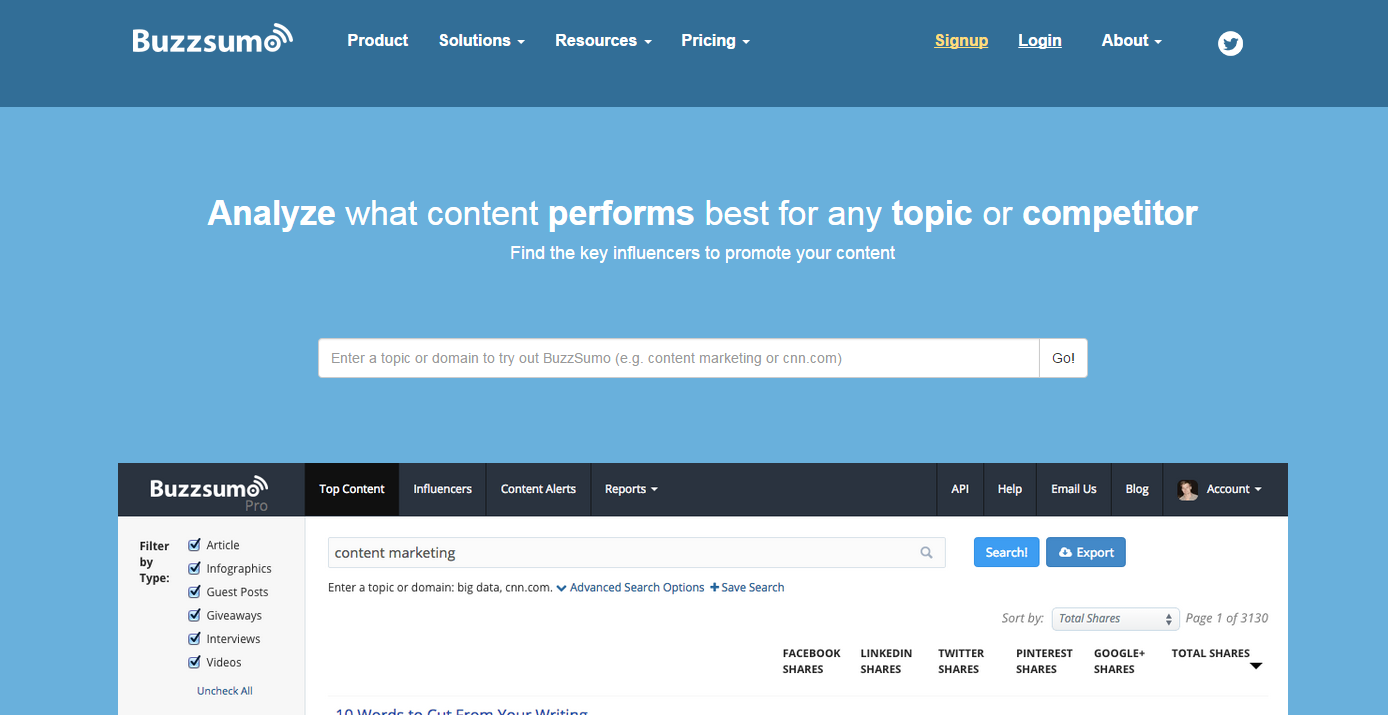Open the Product menu item

[377, 40]
